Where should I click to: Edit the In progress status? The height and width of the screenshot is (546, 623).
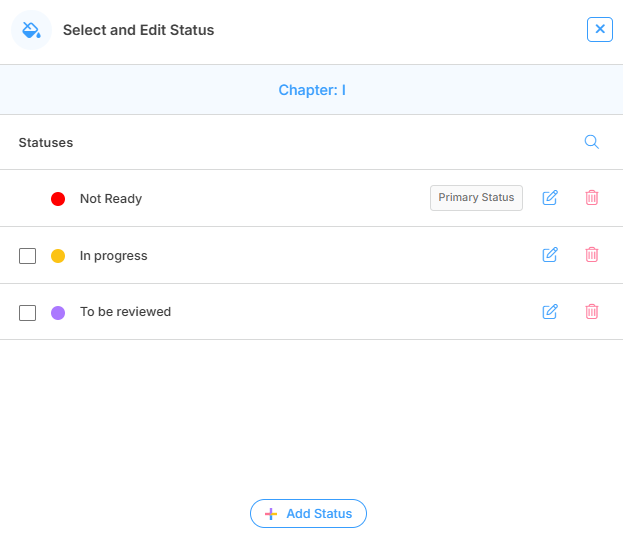pyautogui.click(x=550, y=255)
